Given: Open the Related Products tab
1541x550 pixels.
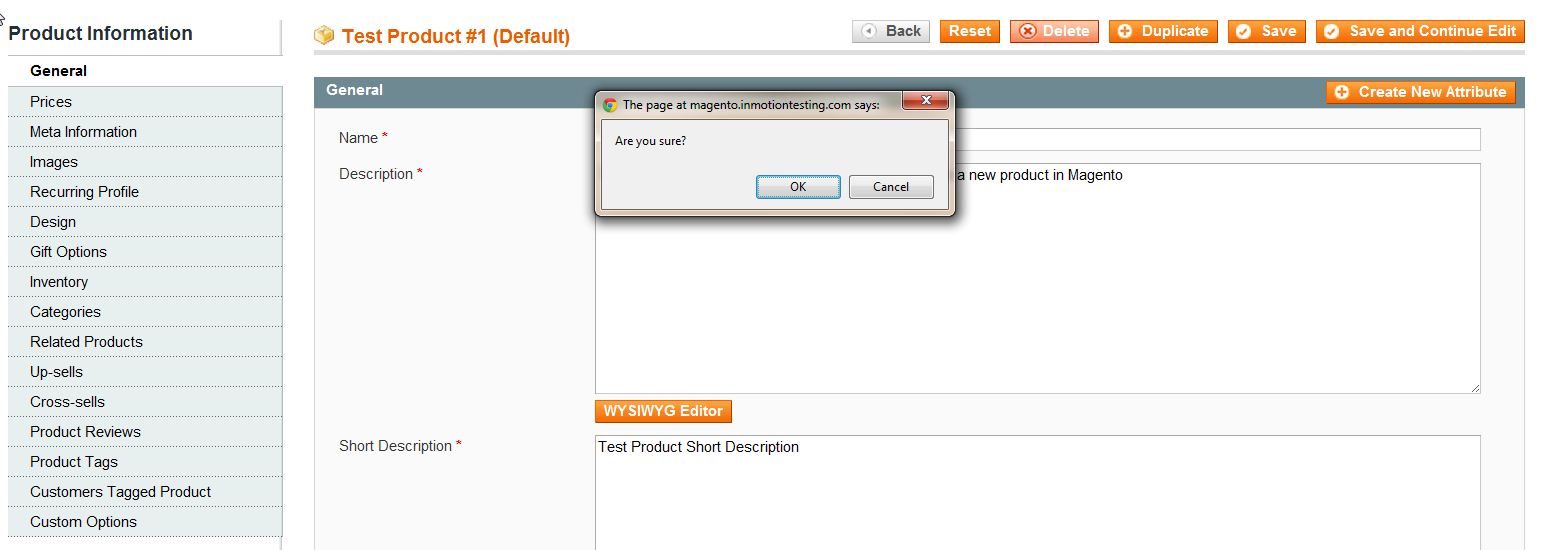Looking at the screenshot, I should [145, 342].
